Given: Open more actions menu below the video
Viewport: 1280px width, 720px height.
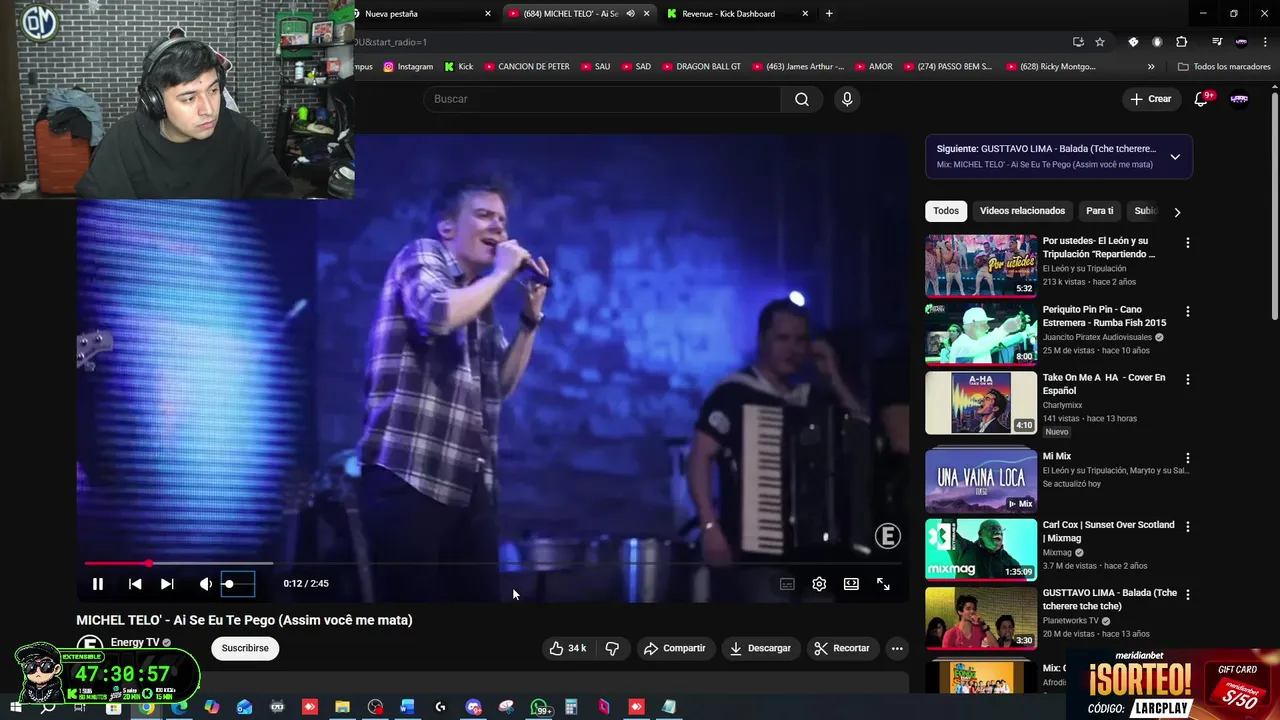Looking at the screenshot, I should click(897, 648).
